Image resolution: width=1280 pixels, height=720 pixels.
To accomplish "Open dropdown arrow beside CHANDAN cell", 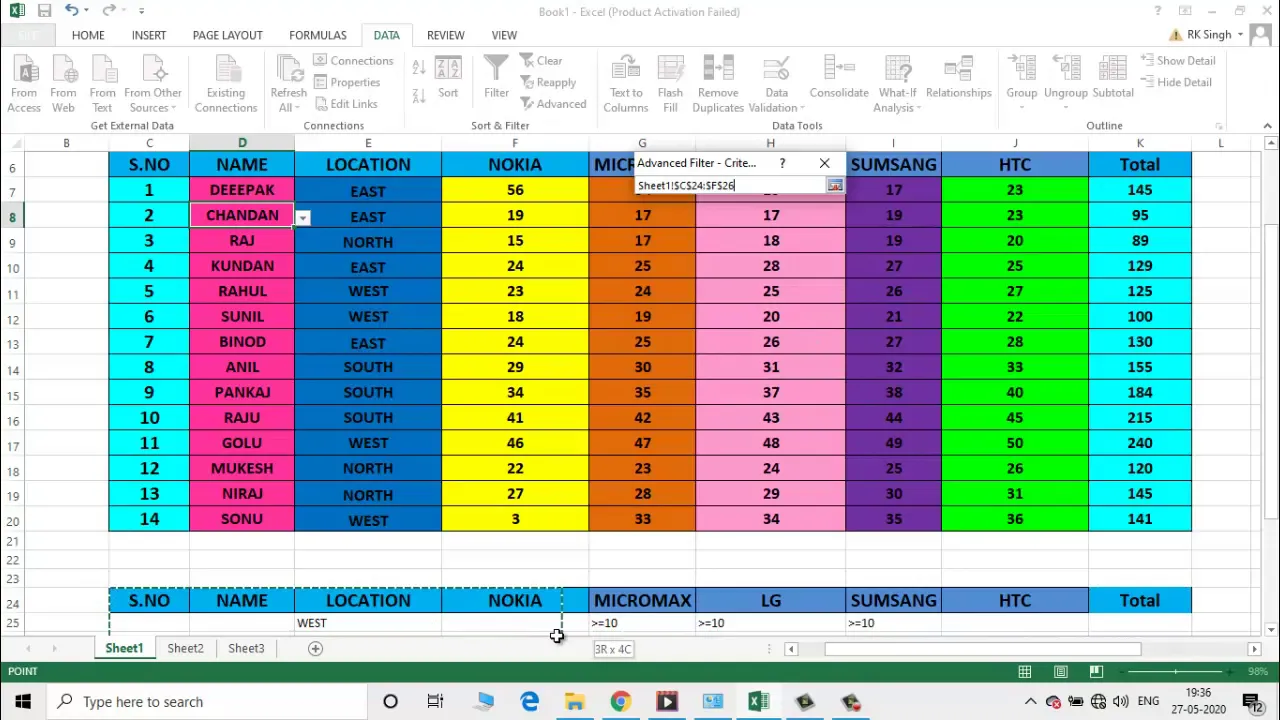I will pyautogui.click(x=303, y=218).
